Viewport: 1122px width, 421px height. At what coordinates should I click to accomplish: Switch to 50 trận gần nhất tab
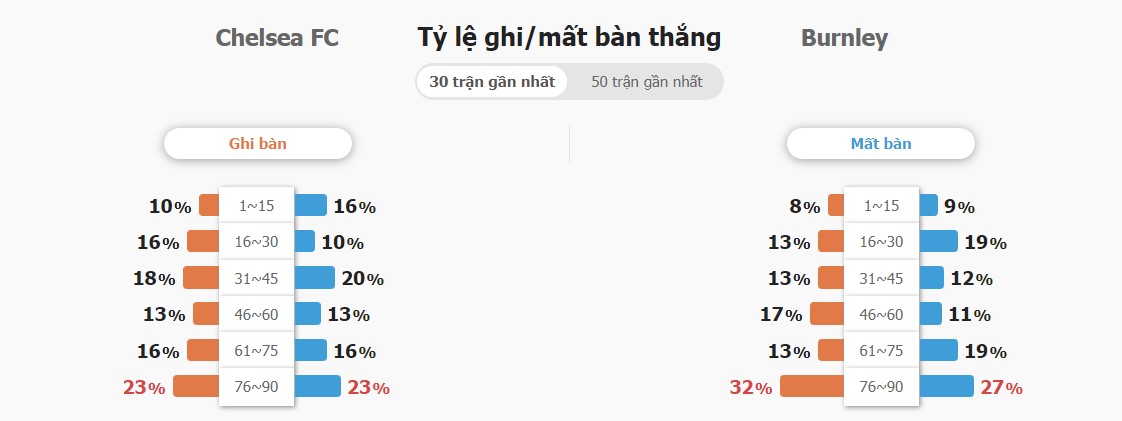point(647,82)
